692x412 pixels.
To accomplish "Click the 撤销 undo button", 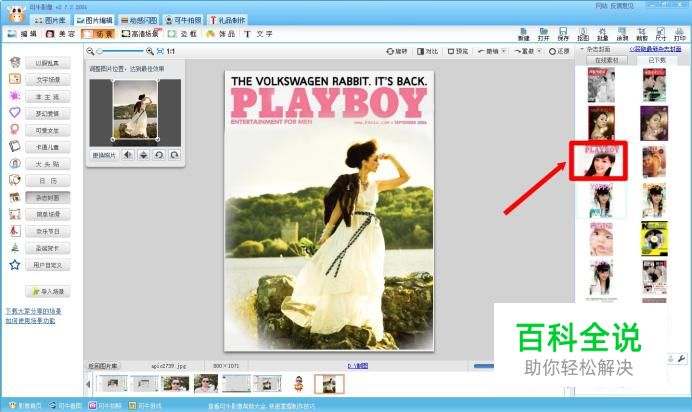I will (x=488, y=51).
